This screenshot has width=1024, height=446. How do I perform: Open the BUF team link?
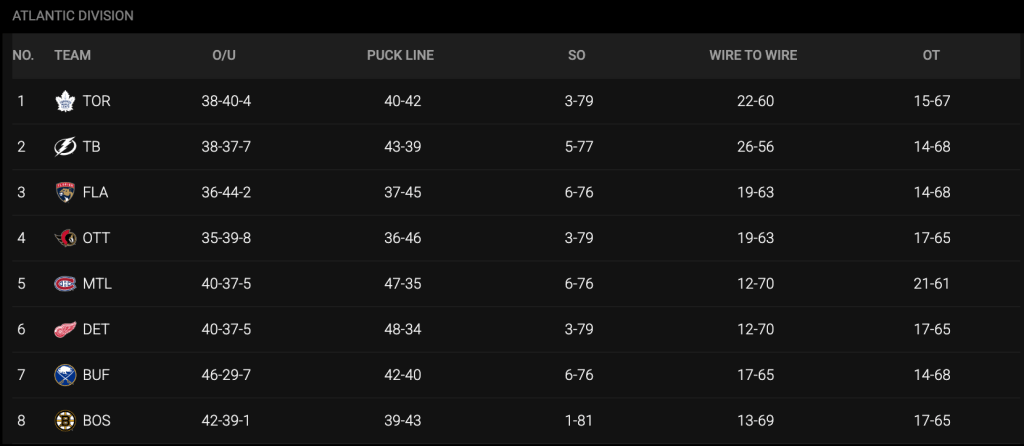(x=97, y=375)
